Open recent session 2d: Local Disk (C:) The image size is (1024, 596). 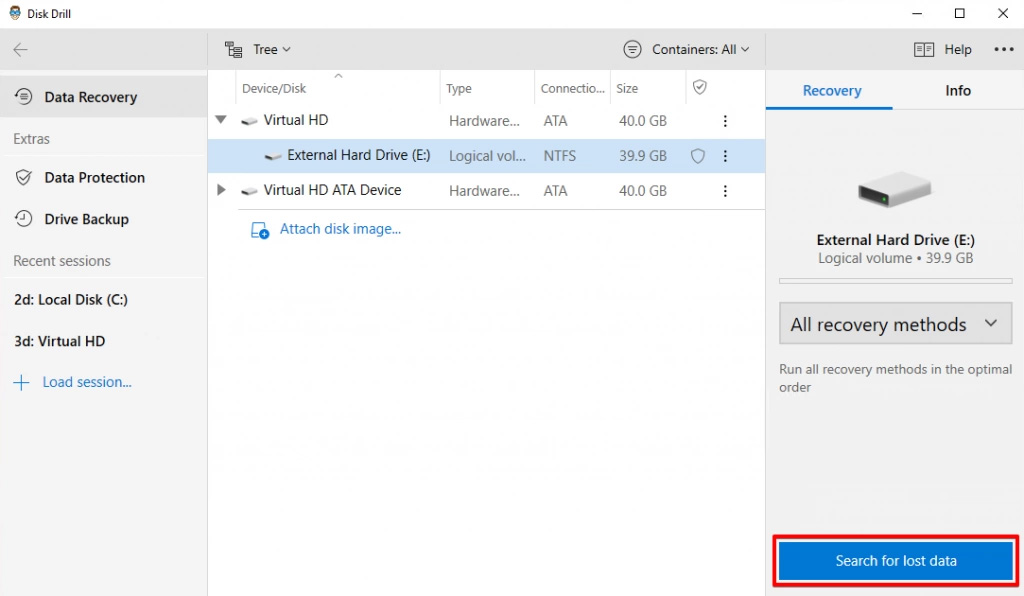71,300
